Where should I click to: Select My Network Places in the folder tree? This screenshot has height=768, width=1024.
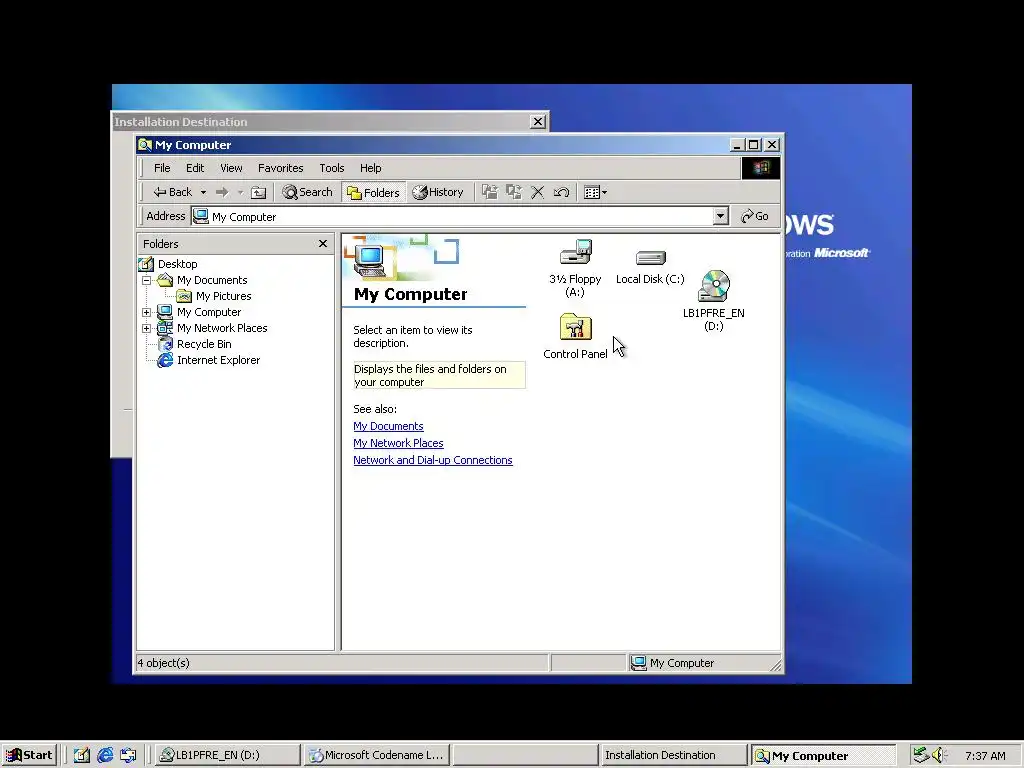point(222,328)
